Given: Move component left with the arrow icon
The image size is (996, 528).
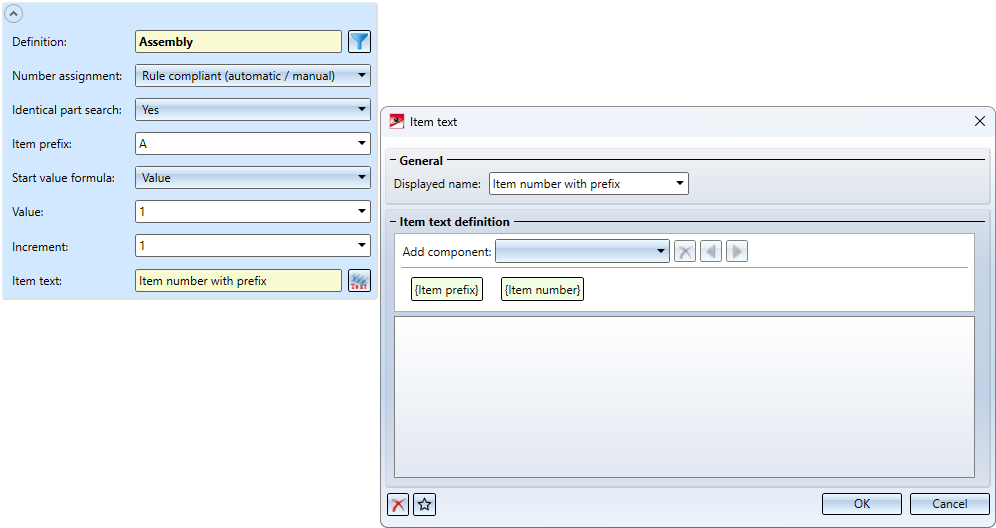Looking at the screenshot, I should (711, 252).
